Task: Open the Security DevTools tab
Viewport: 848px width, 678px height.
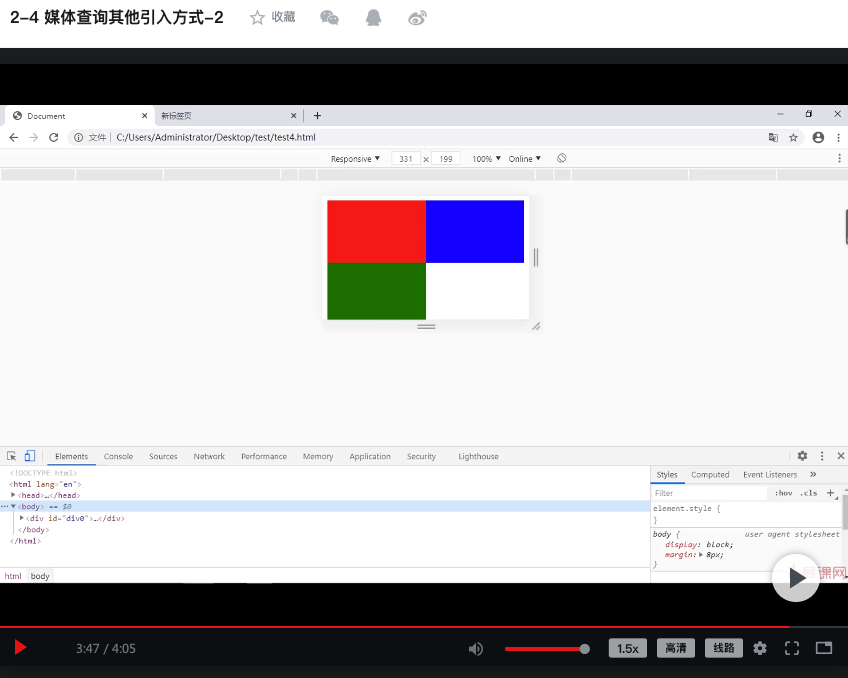Action: (x=421, y=456)
